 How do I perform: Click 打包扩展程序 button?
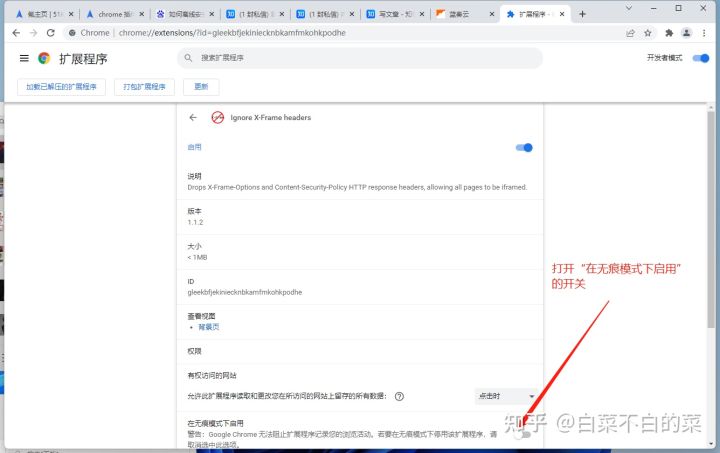[144, 87]
